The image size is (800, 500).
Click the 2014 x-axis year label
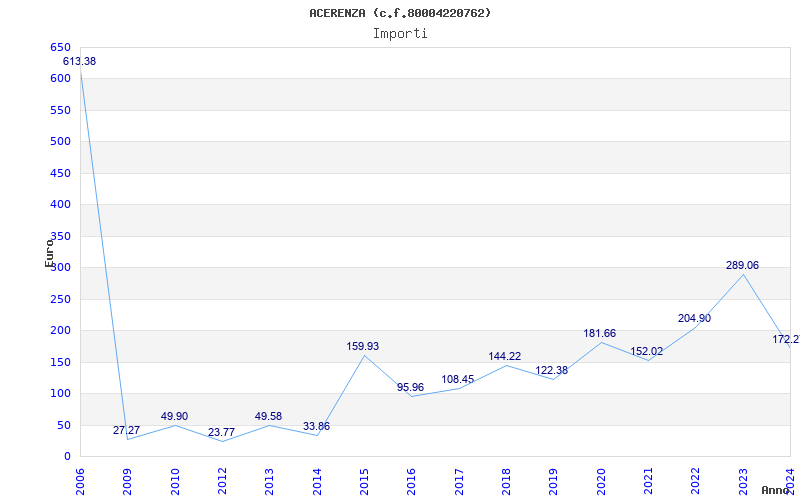click(x=317, y=482)
